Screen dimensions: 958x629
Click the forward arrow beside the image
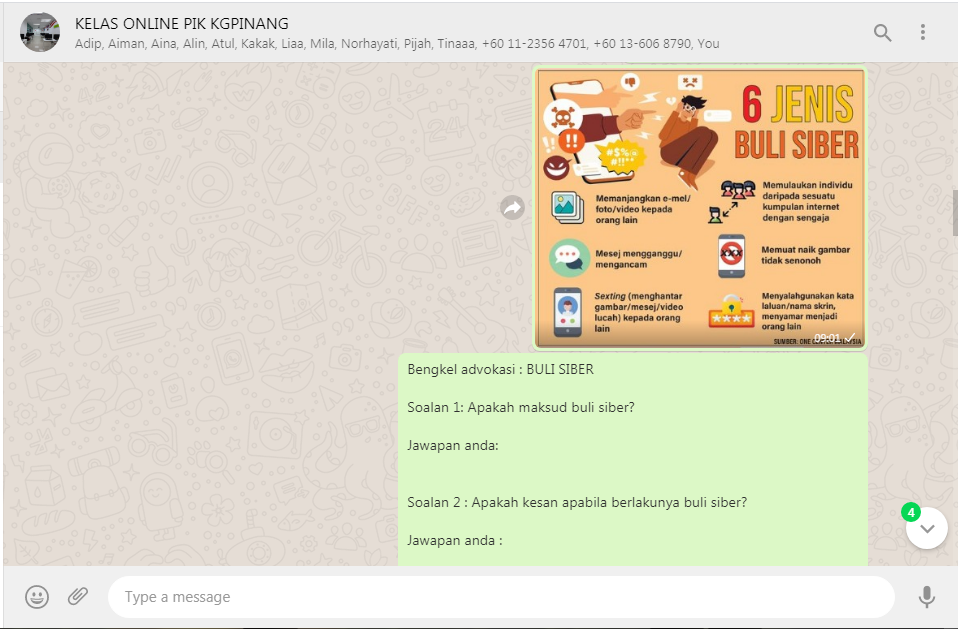[513, 208]
